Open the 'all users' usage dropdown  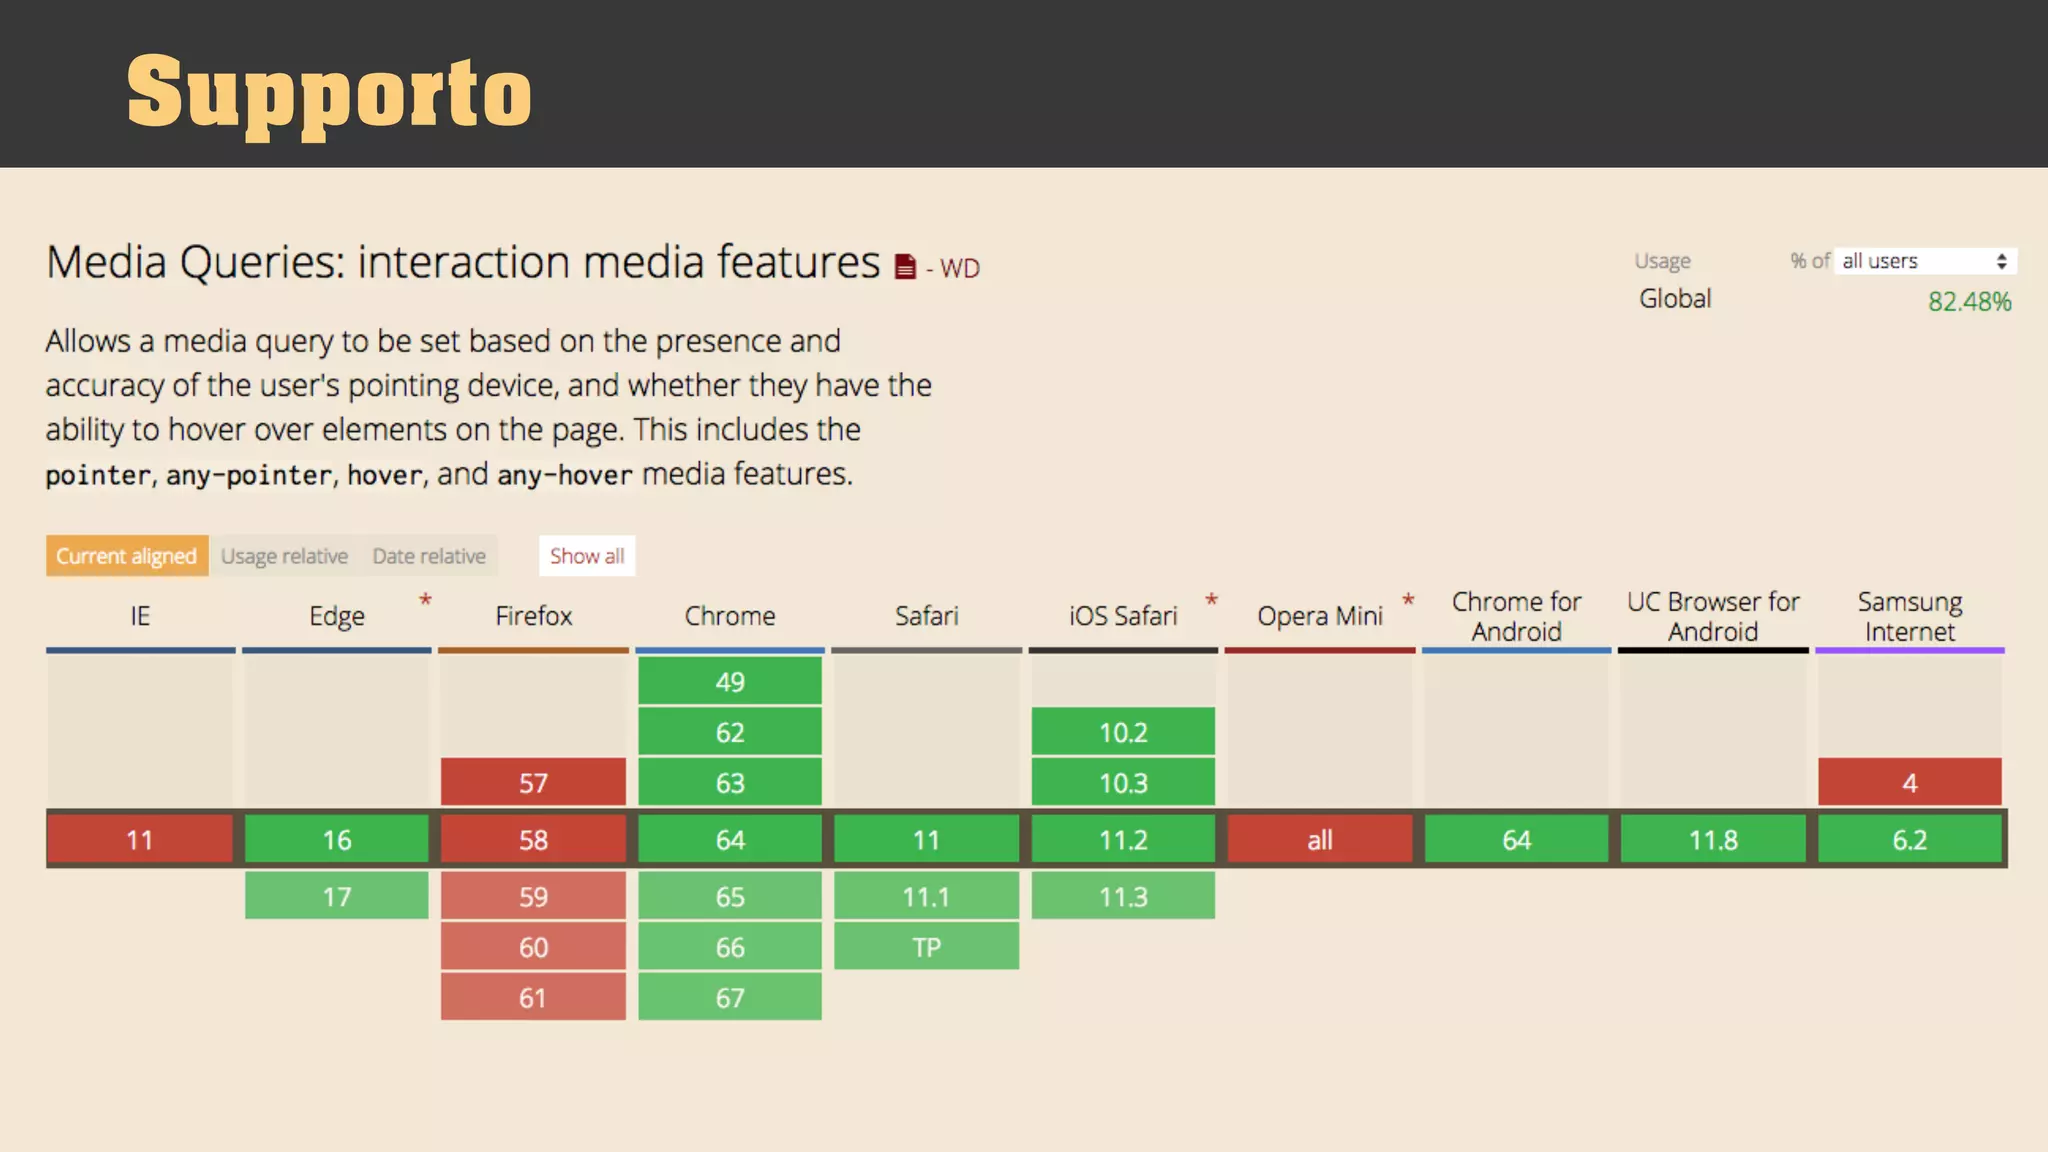tap(1924, 261)
